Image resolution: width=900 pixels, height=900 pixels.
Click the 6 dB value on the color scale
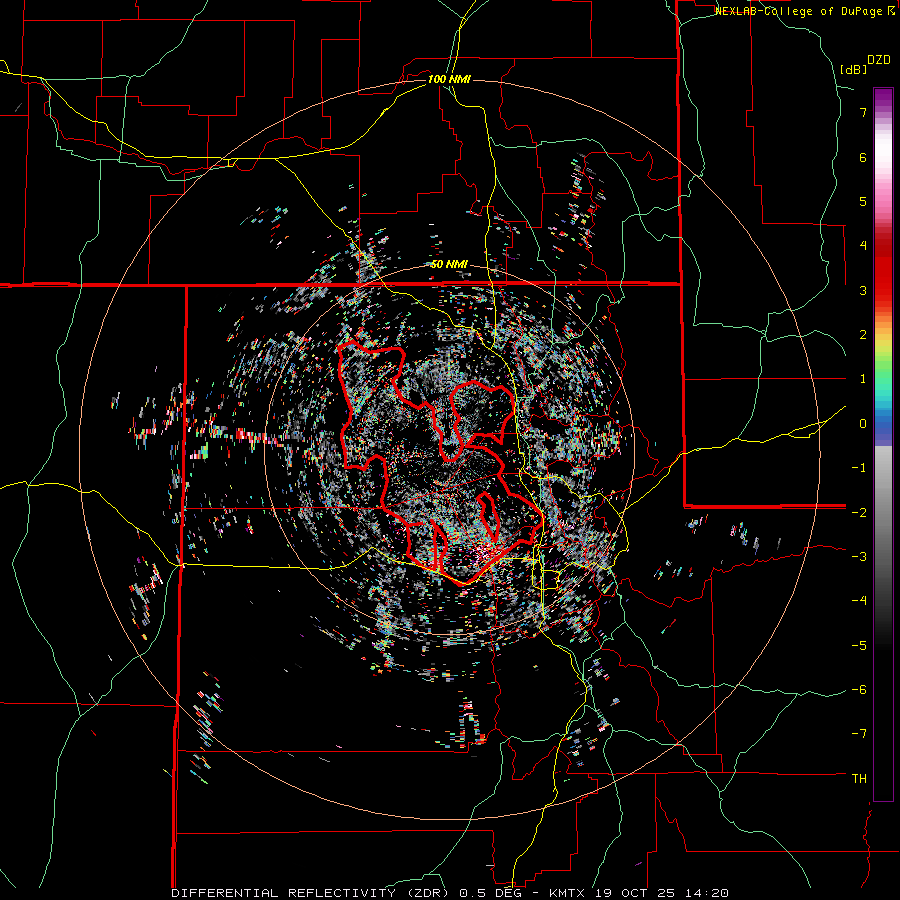pos(863,157)
